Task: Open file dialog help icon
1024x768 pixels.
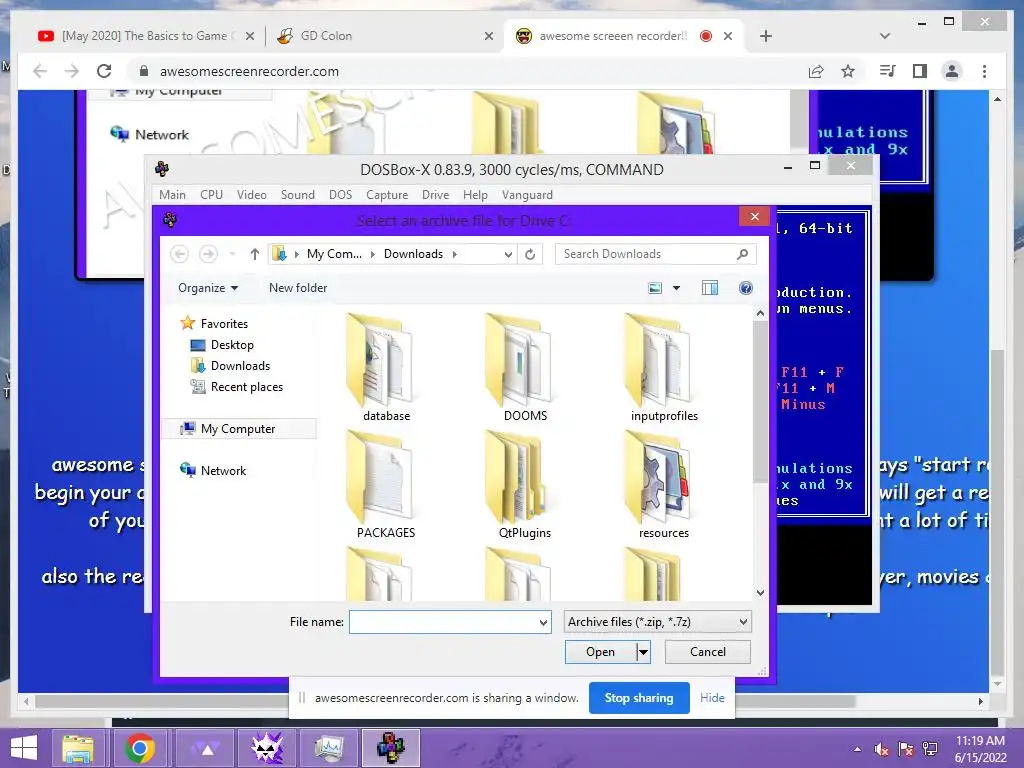Action: tap(746, 288)
